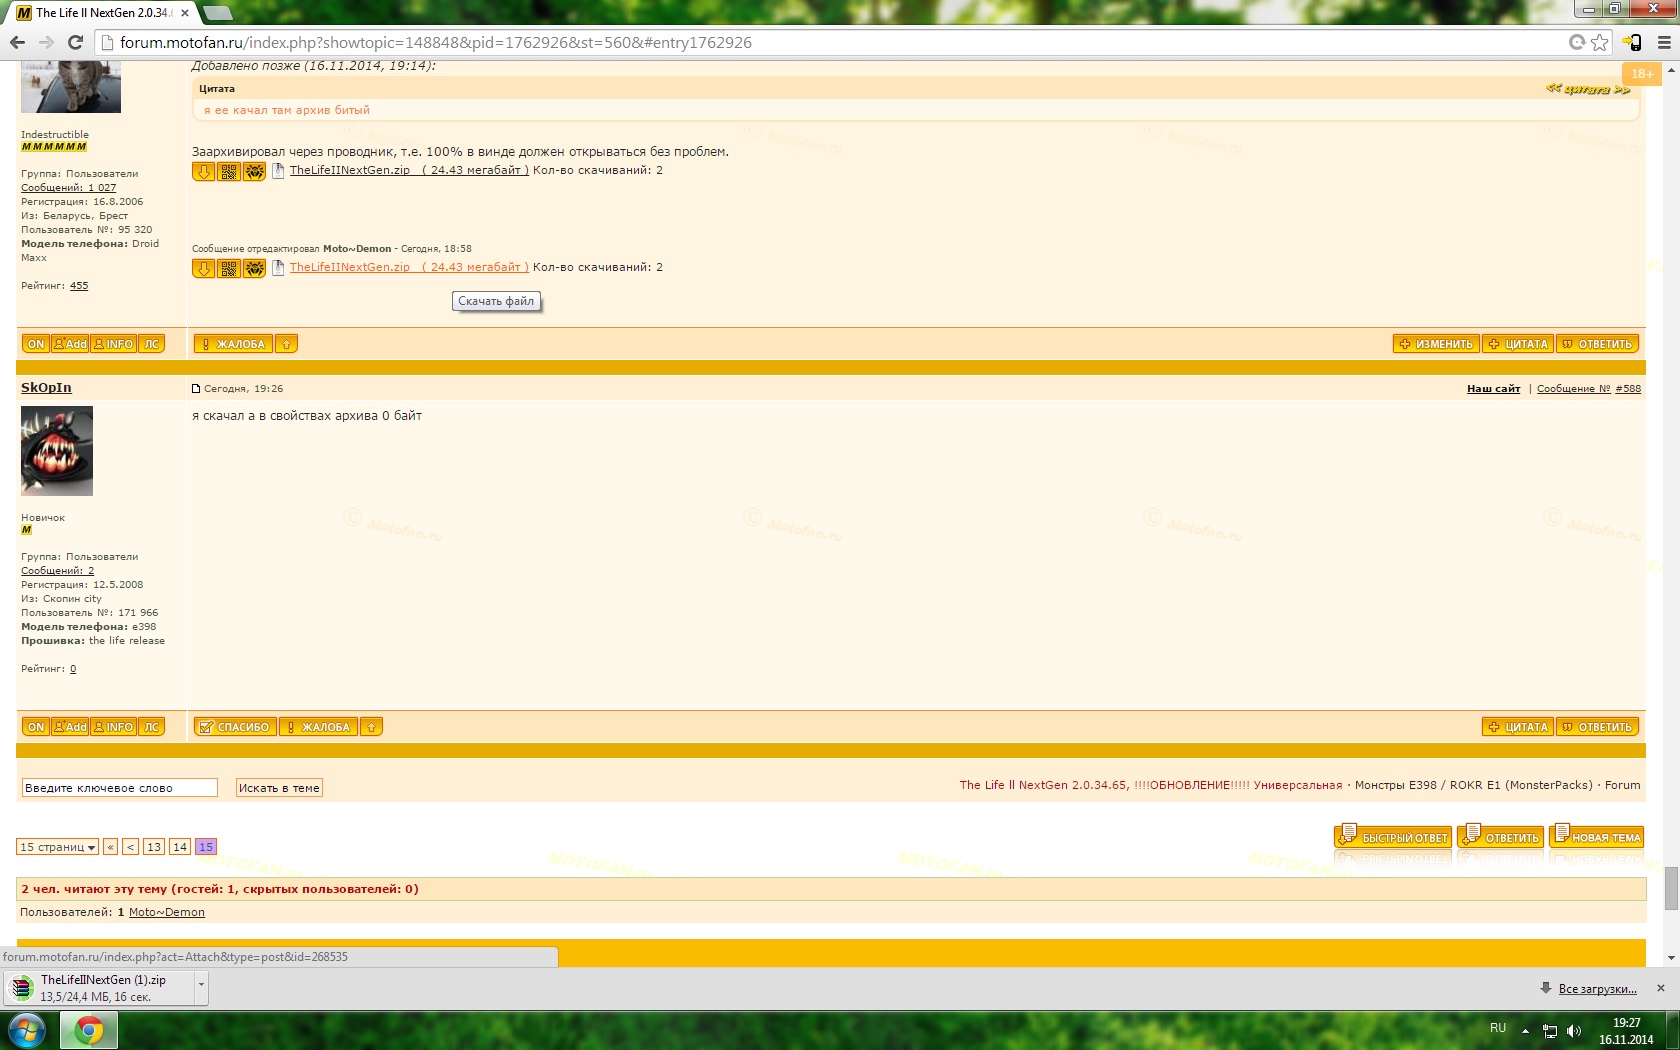
Task: Close the downloads bar with its X
Action: (1661, 988)
